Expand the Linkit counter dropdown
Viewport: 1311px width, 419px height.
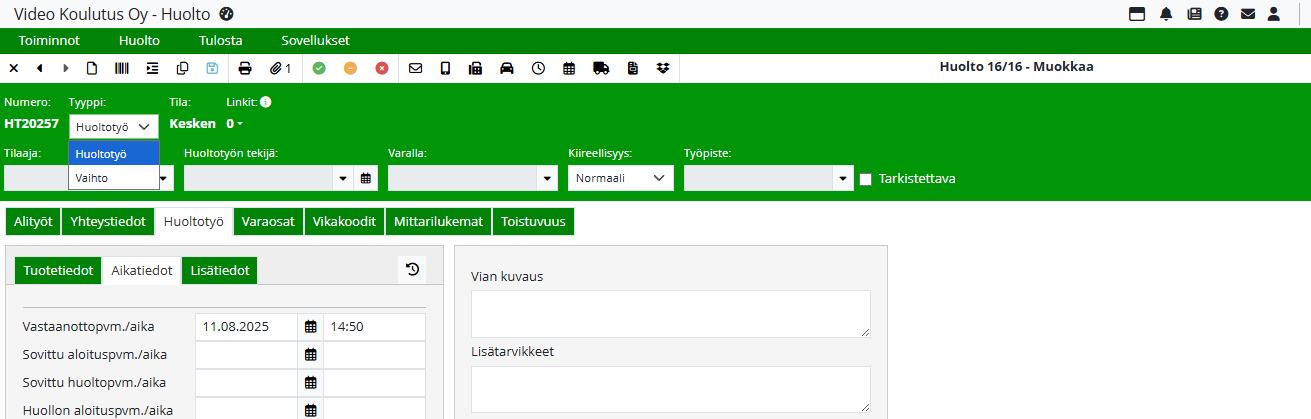click(235, 124)
